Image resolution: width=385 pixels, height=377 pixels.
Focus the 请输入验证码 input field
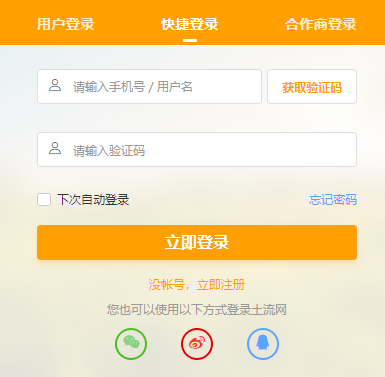pos(197,149)
